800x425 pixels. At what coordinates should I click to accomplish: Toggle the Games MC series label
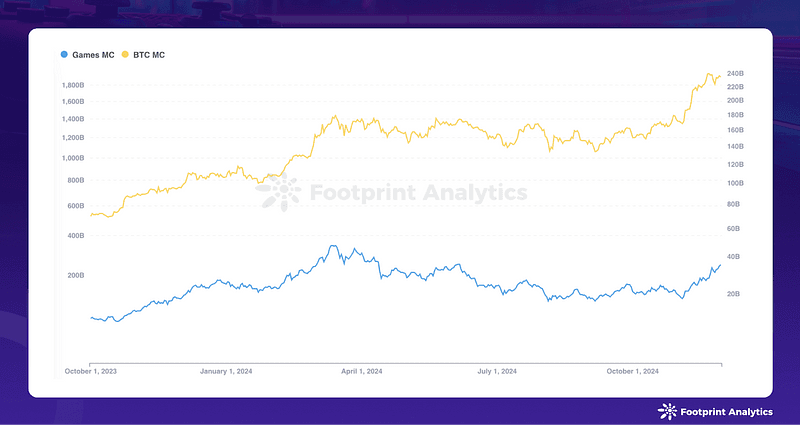pyautogui.click(x=93, y=55)
